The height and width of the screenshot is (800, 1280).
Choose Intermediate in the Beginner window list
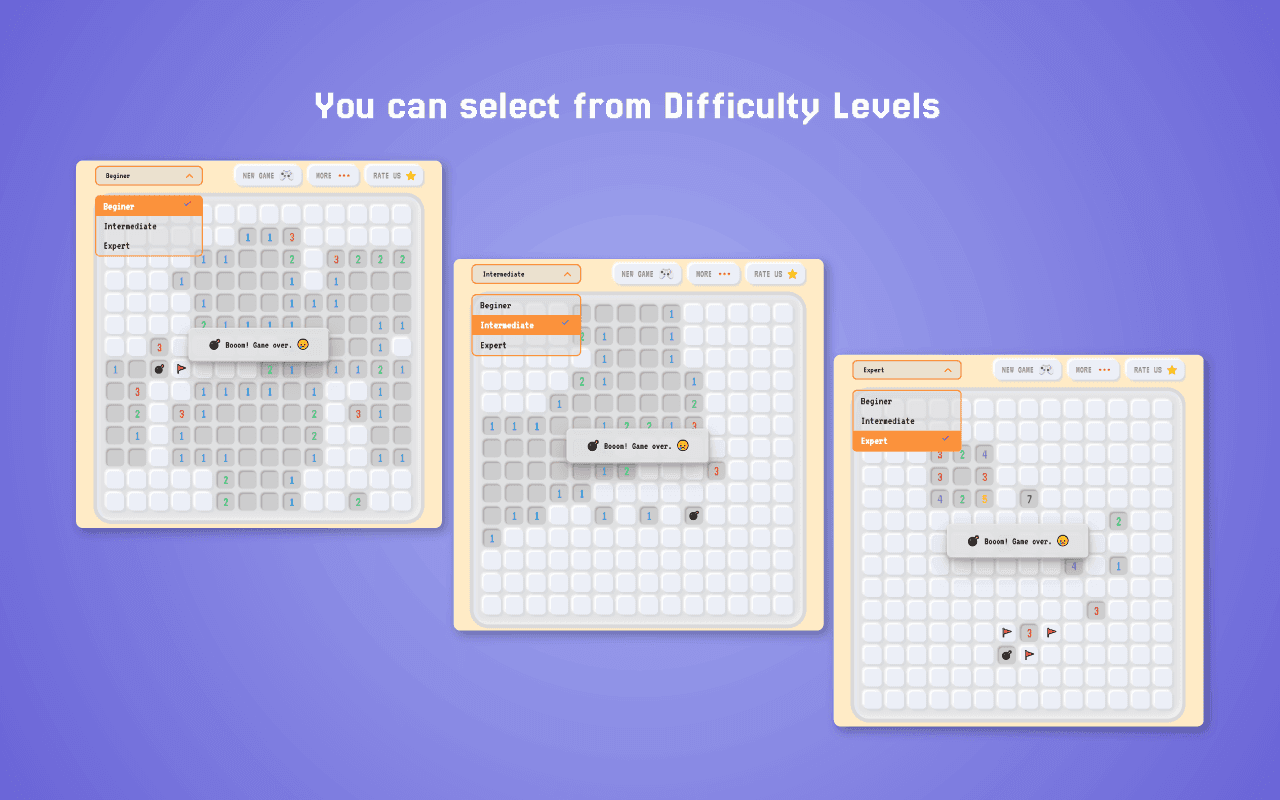pos(149,226)
